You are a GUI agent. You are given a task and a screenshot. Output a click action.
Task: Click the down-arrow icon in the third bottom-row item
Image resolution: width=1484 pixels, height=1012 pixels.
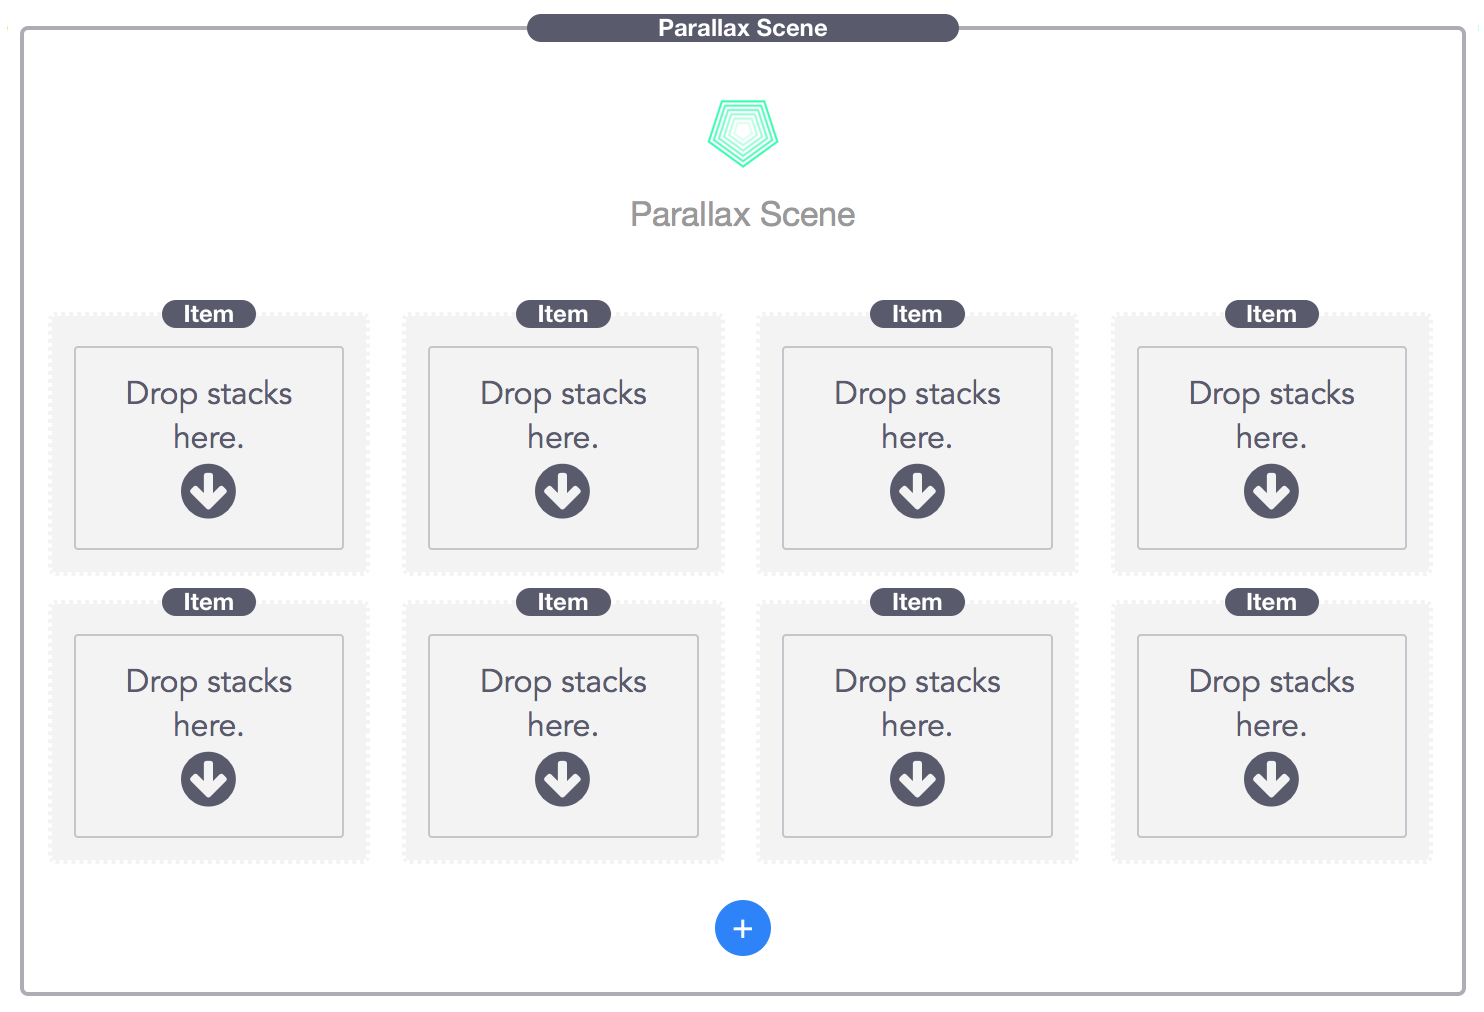tap(917, 779)
